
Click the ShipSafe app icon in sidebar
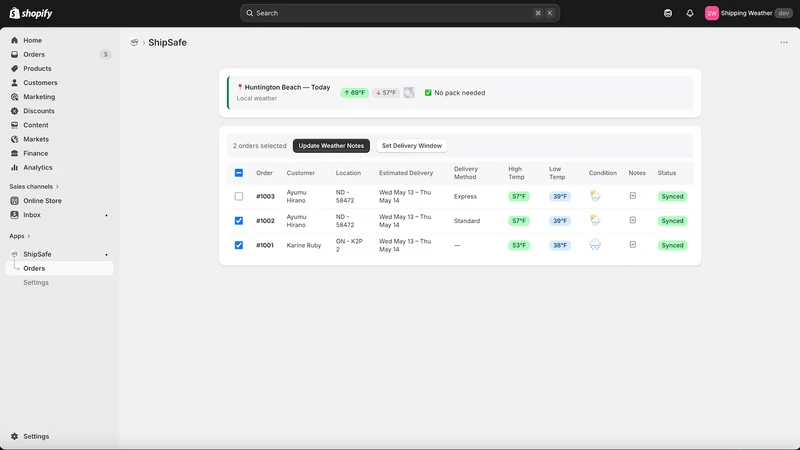click(14, 254)
